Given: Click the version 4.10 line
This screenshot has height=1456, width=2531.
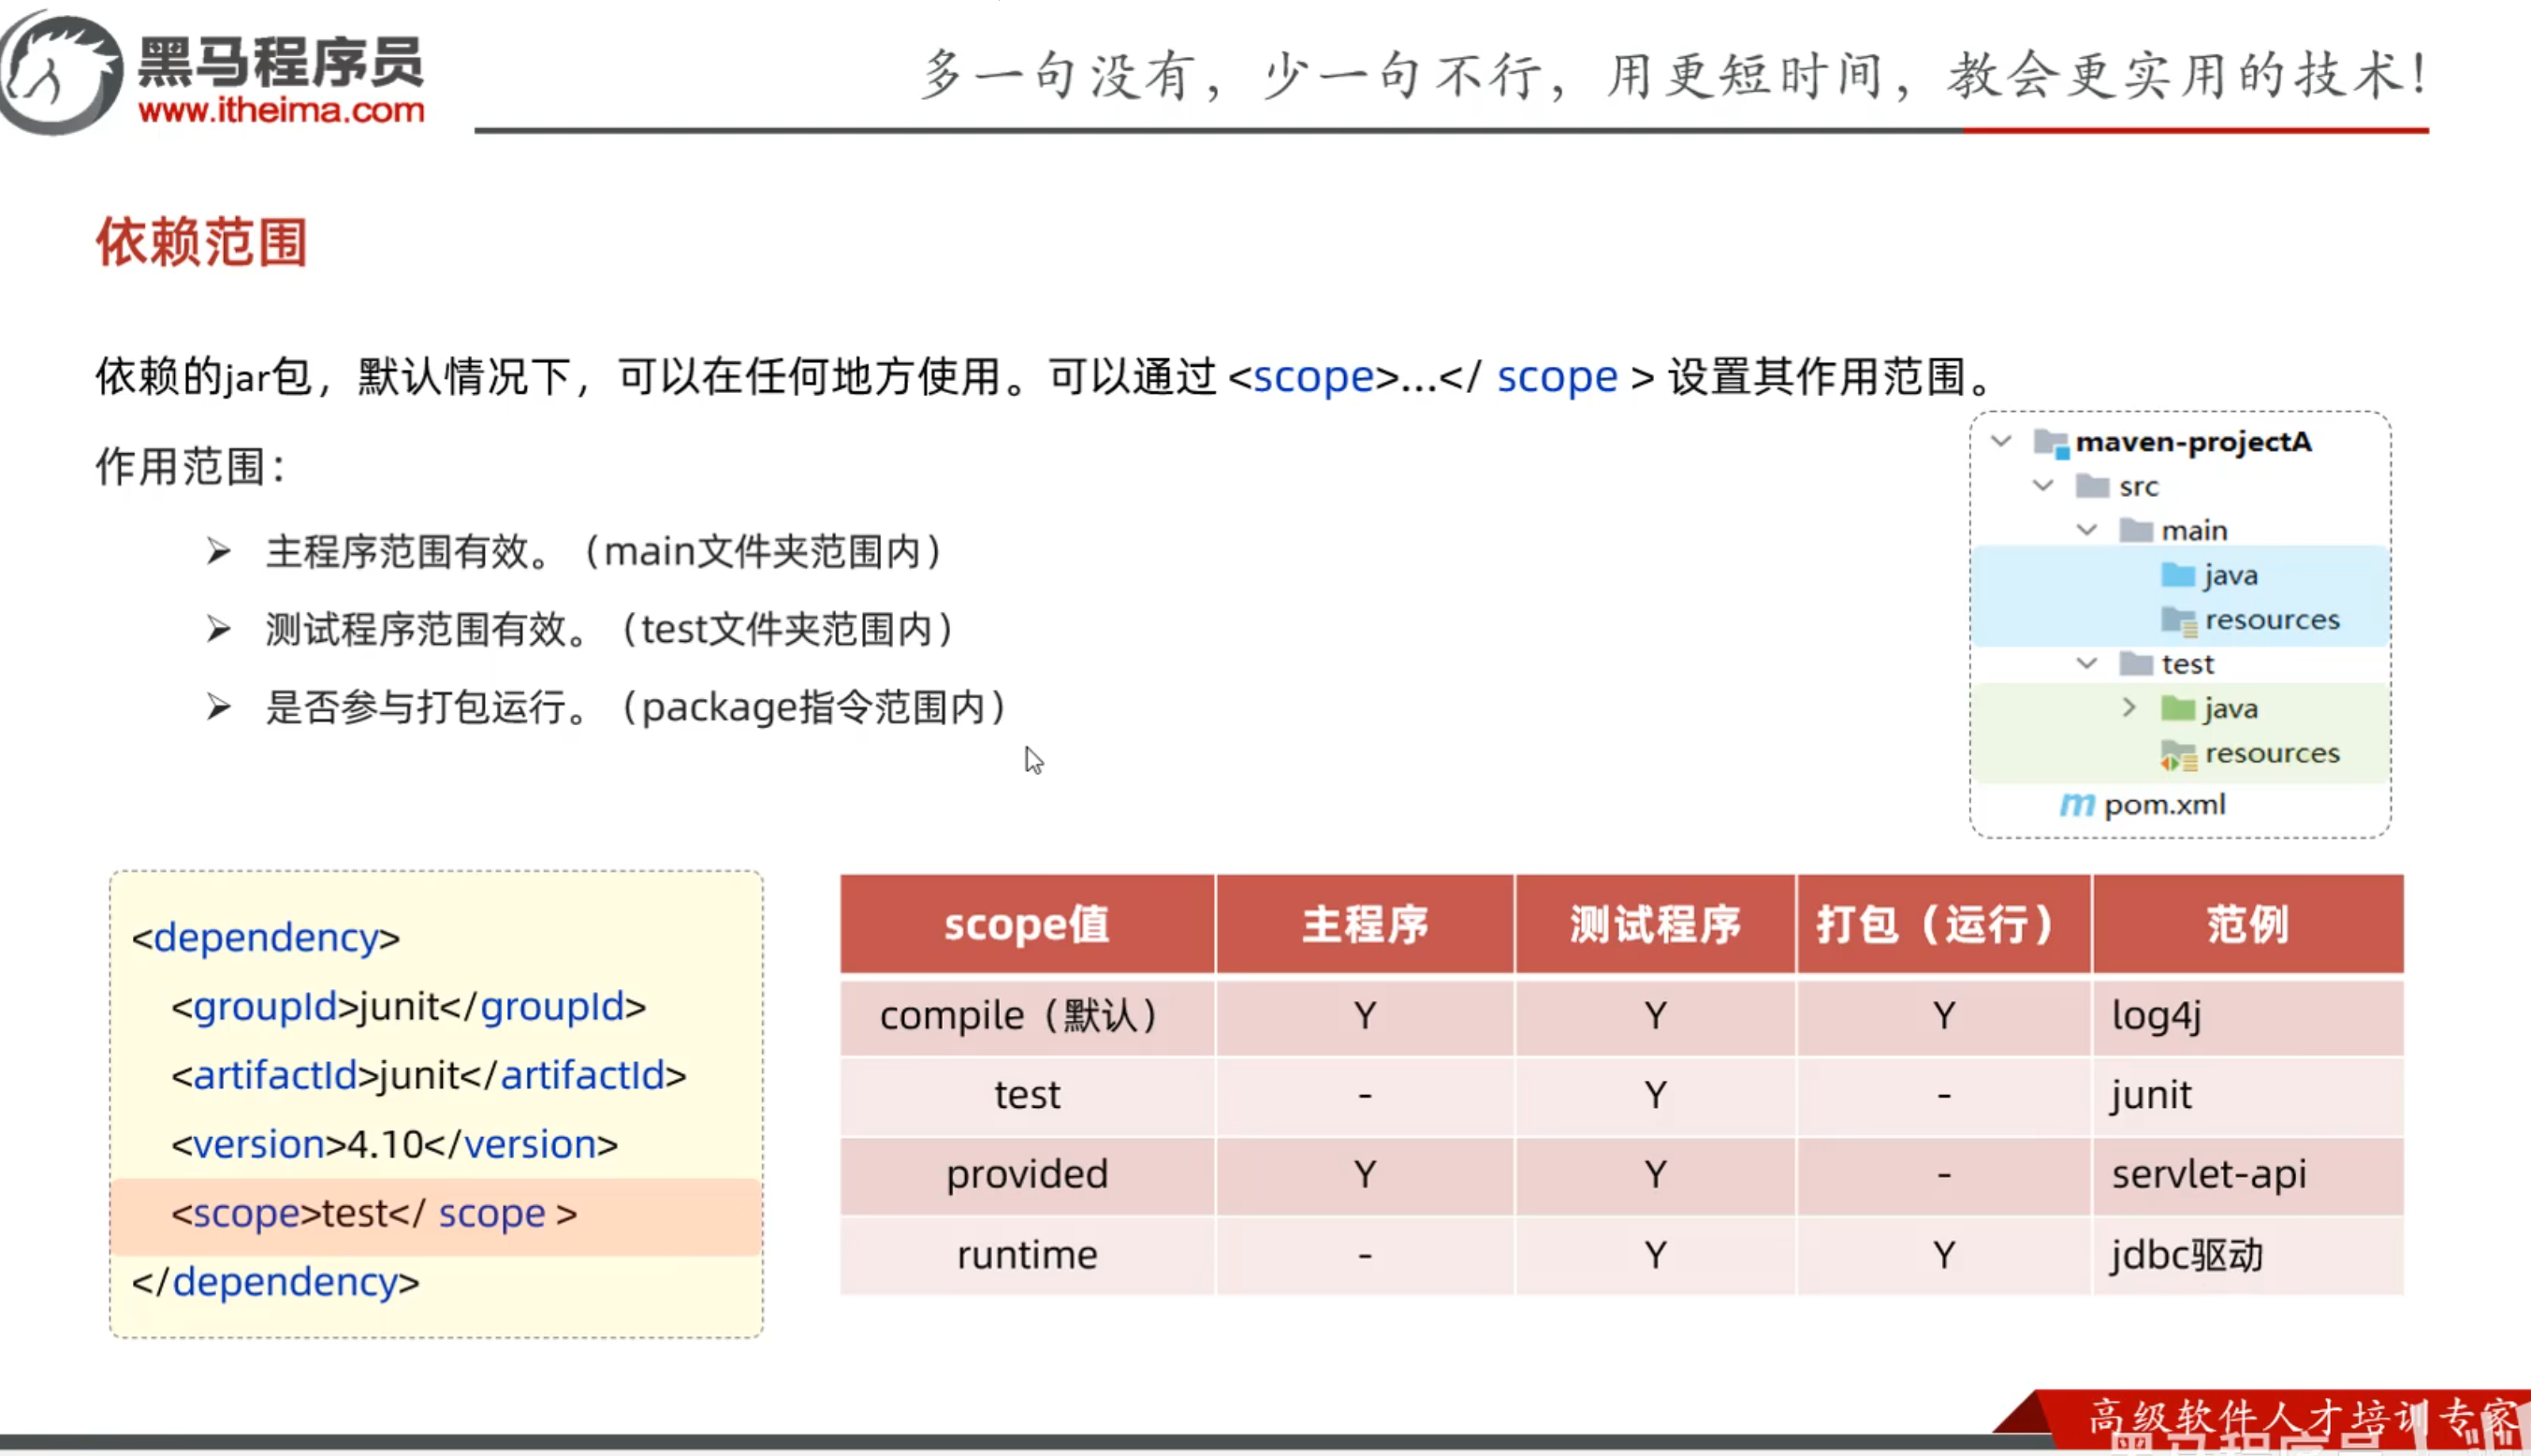Looking at the screenshot, I should coord(394,1144).
